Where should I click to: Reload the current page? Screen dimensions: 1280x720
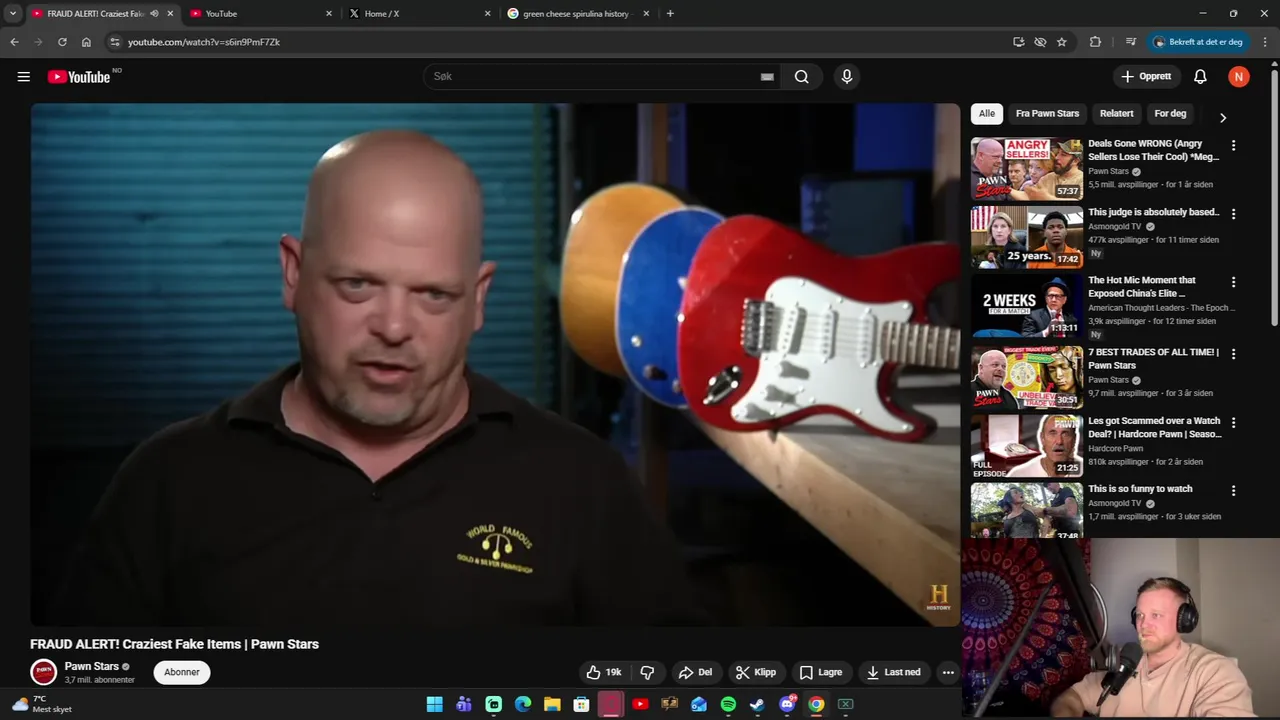62,42
